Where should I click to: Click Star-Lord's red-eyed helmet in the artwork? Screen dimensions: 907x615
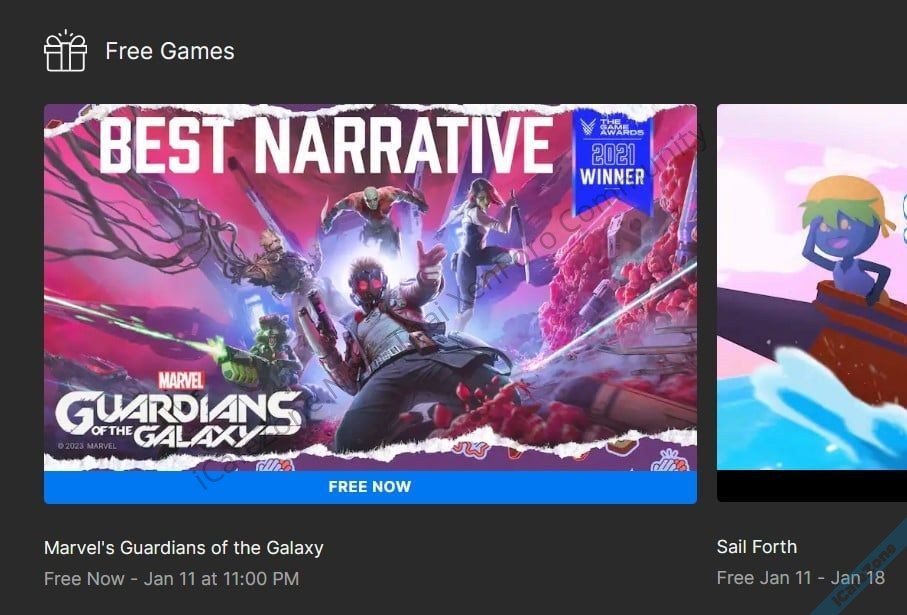click(x=368, y=281)
